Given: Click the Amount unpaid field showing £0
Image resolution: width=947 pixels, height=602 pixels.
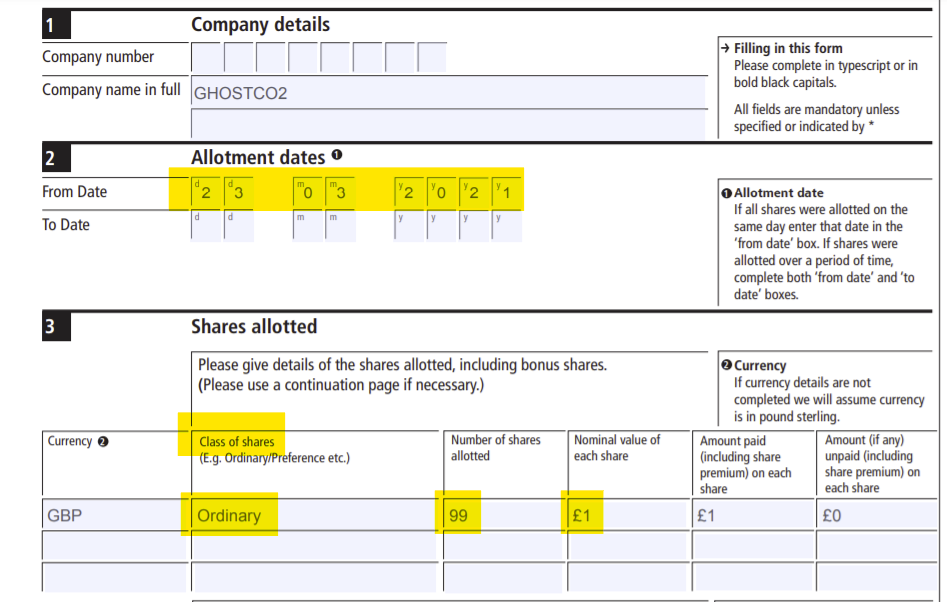Looking at the screenshot, I should point(874,516).
